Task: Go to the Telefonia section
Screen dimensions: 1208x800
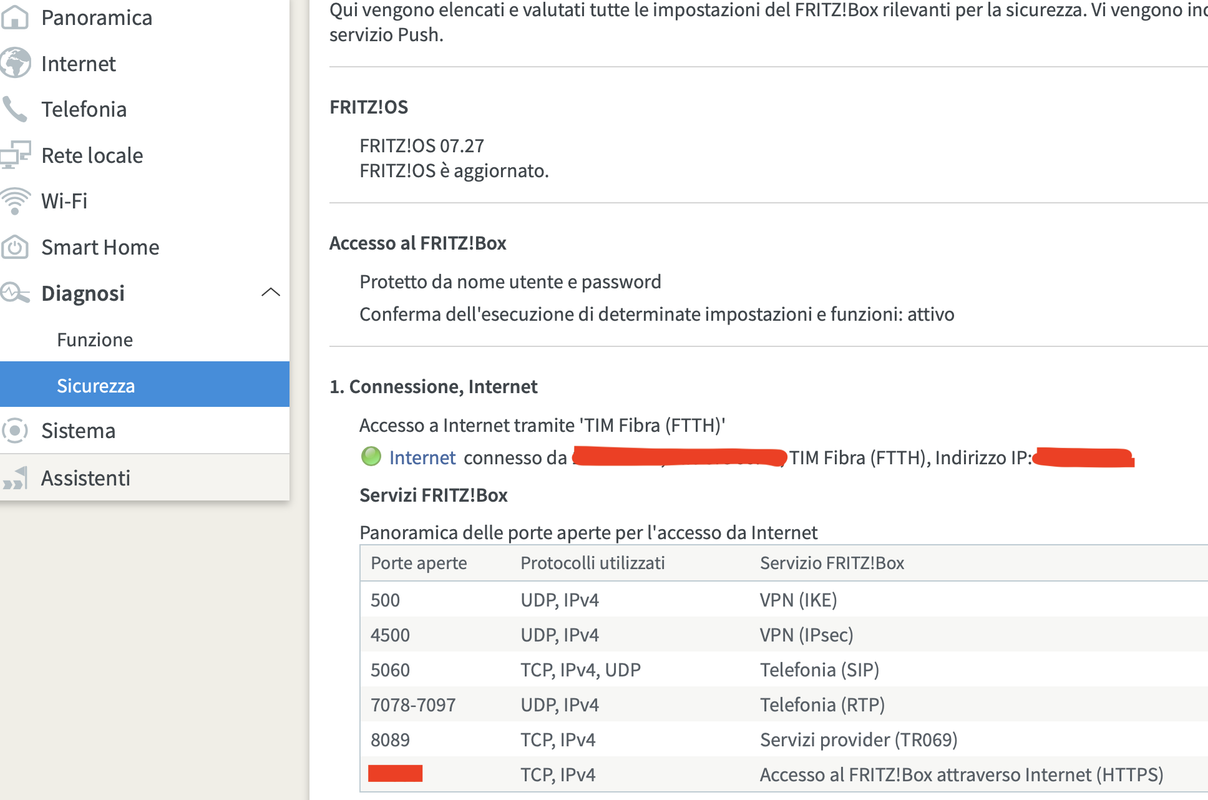Action: 84,109
